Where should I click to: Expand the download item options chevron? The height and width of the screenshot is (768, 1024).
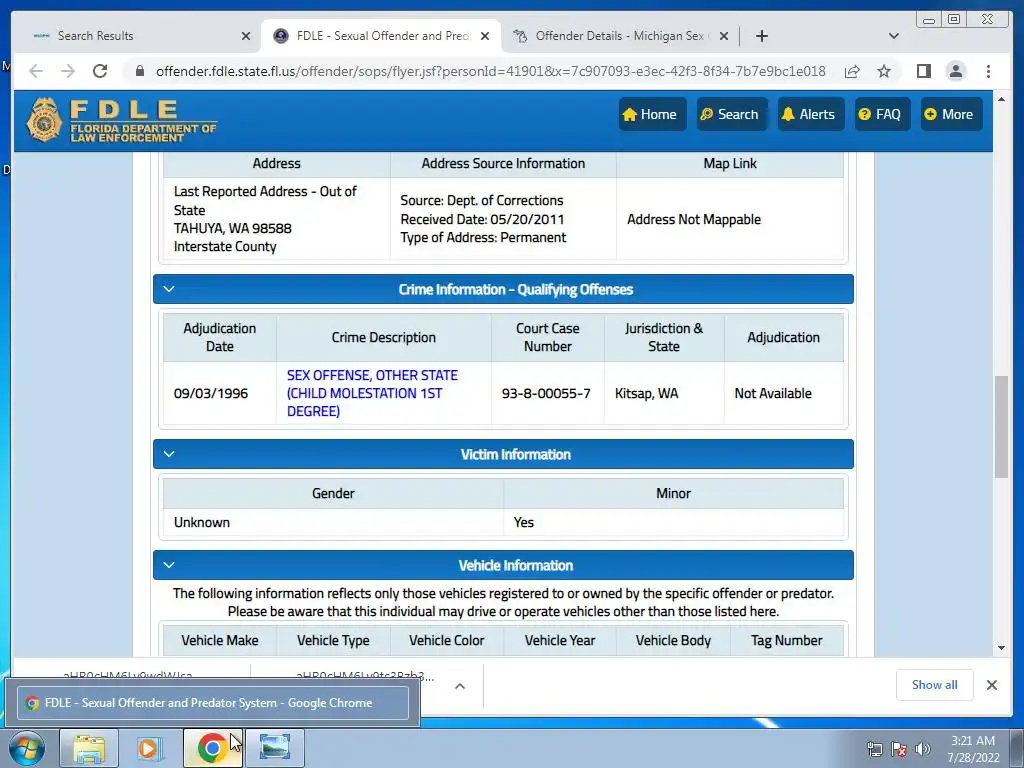click(460, 686)
